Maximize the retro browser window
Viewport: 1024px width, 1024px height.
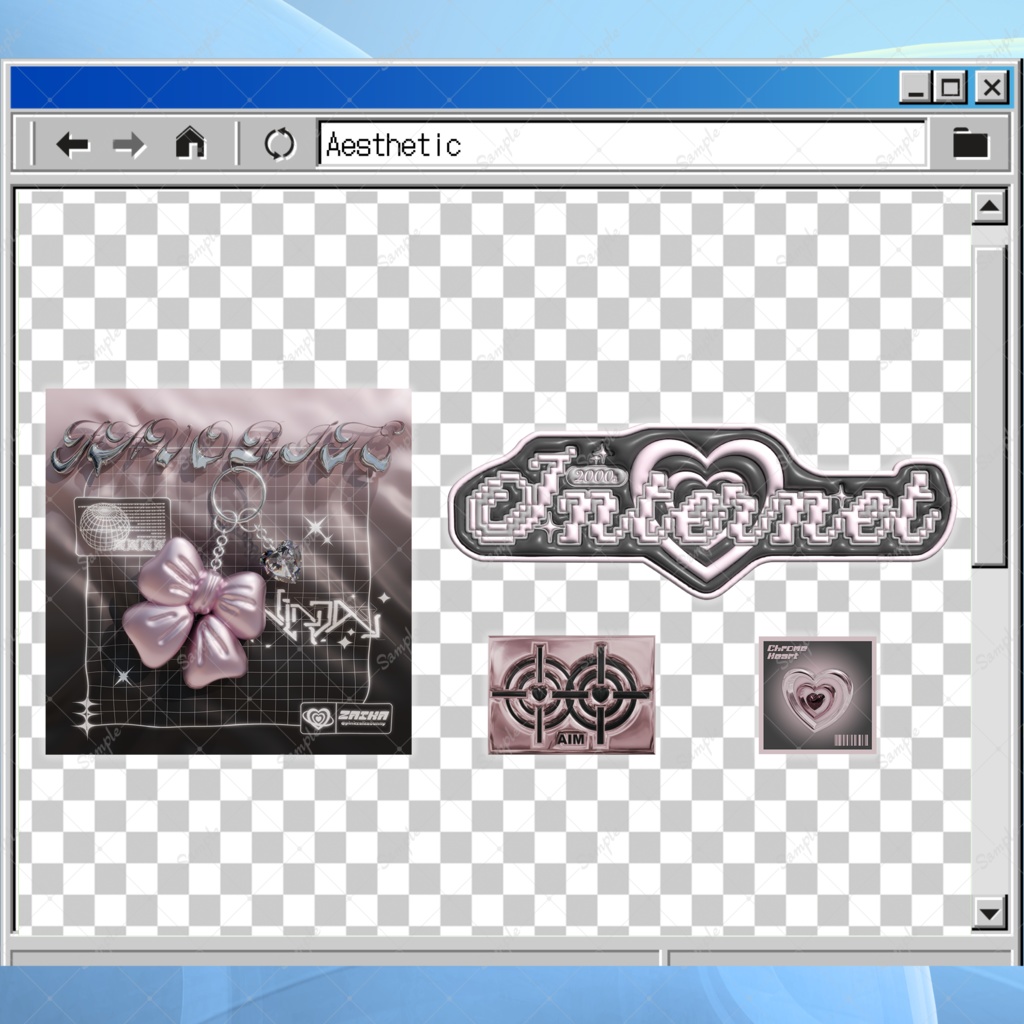(951, 87)
